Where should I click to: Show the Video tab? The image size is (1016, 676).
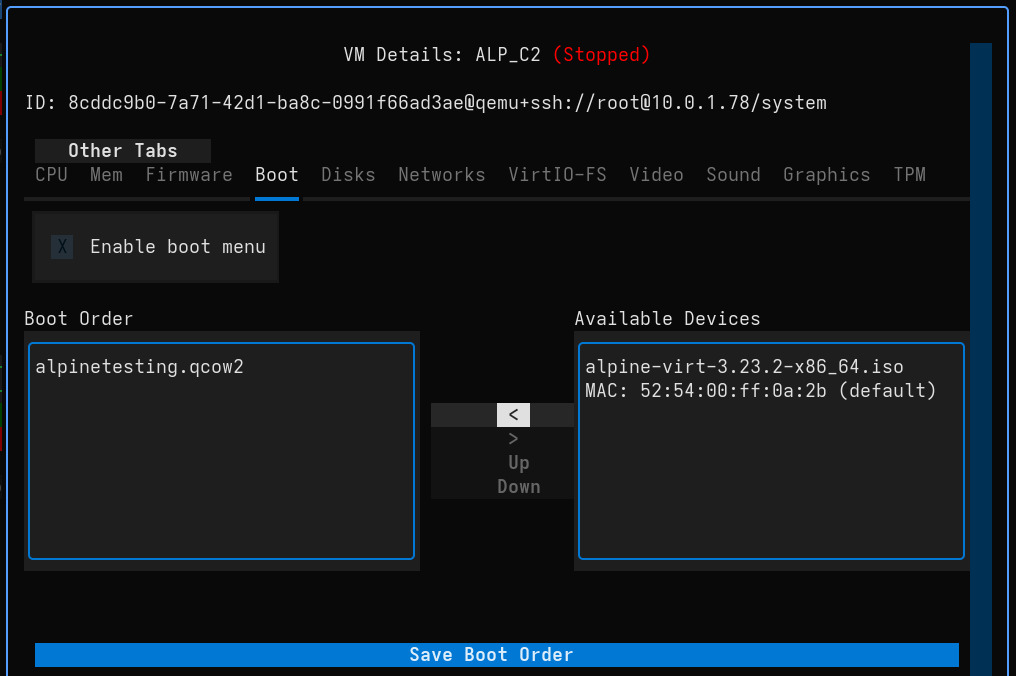coord(656,175)
